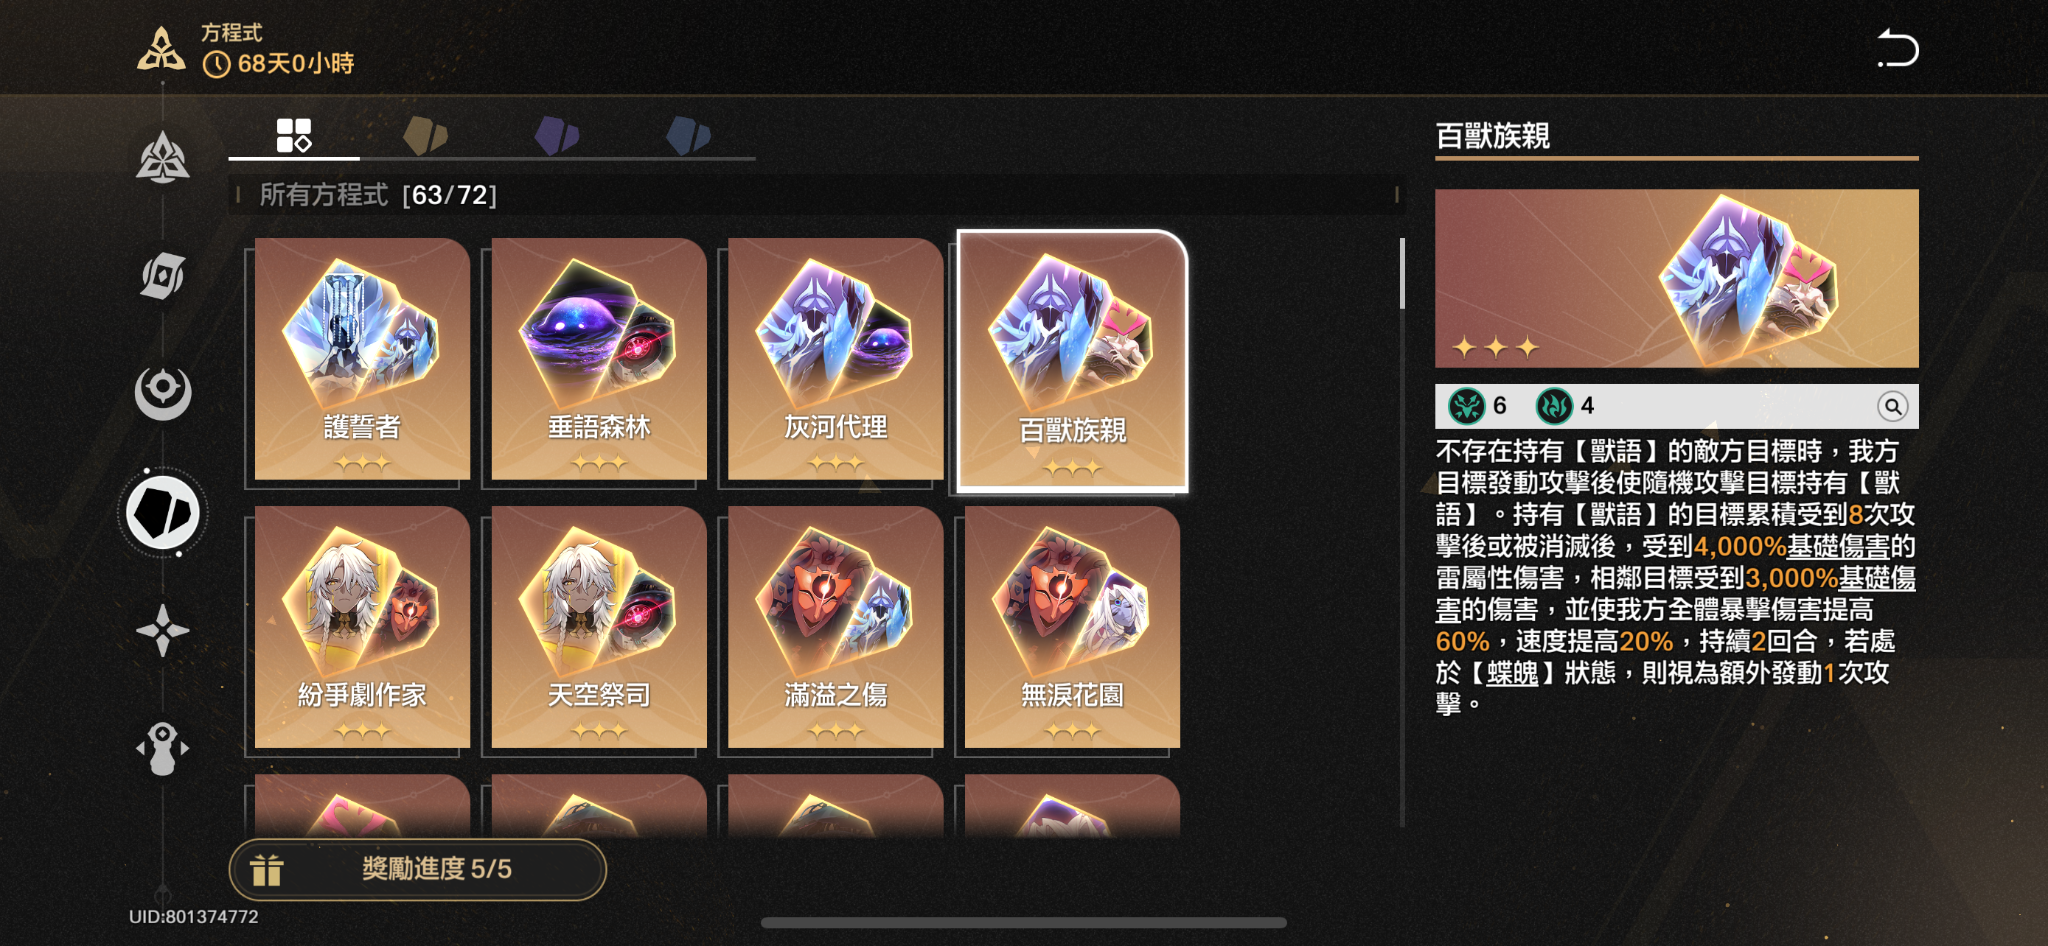Image resolution: width=2048 pixels, height=946 pixels.
Task: Select the 滿溢之傷 equation card
Action: pos(835,627)
